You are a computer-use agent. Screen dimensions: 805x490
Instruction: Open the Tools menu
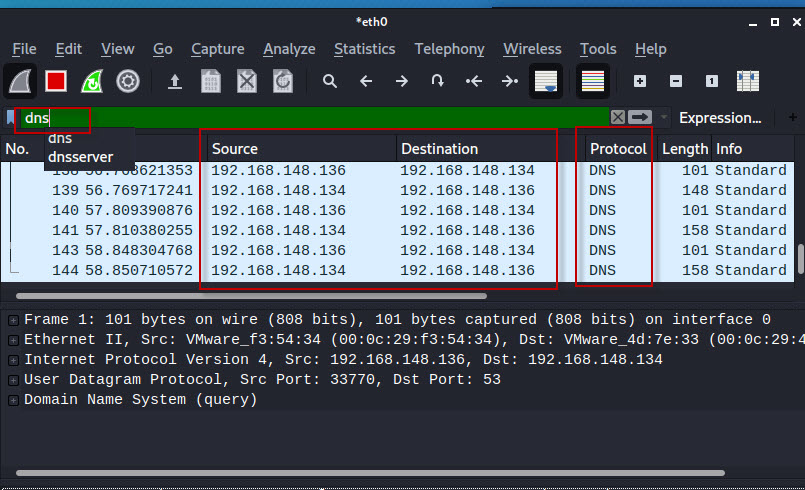point(598,49)
